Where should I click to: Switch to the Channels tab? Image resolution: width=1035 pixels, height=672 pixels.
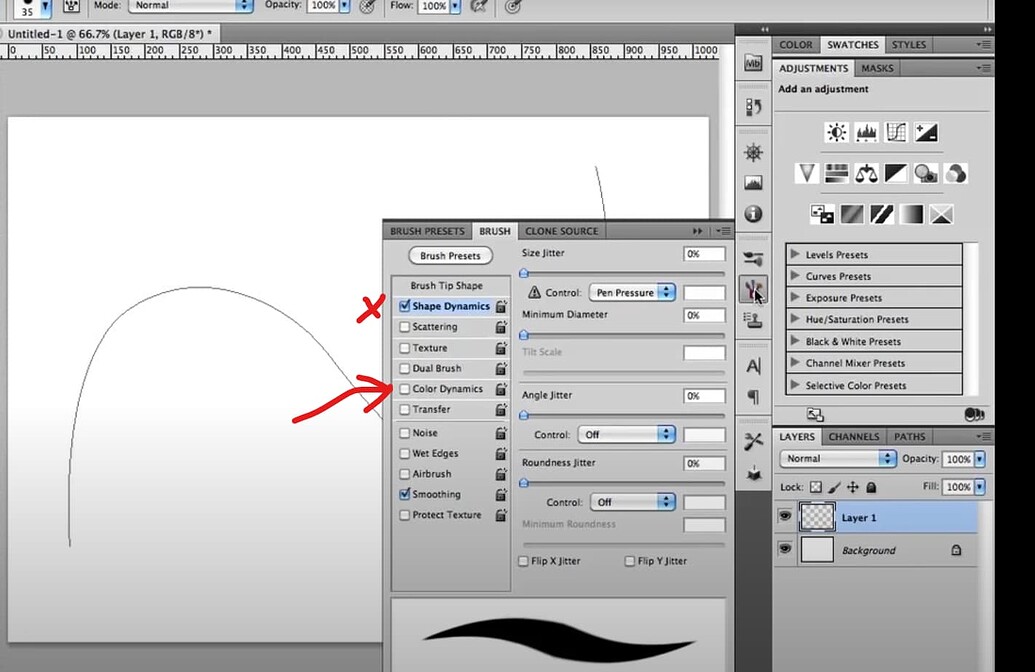[x=853, y=436]
